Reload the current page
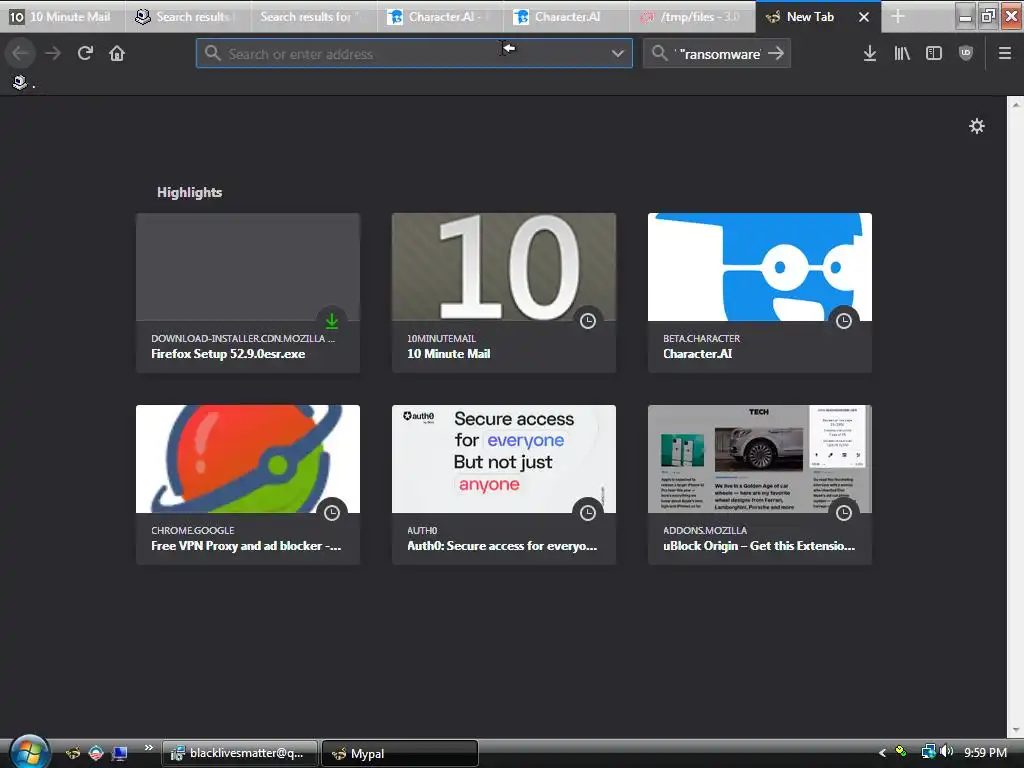Image resolution: width=1024 pixels, height=768 pixels. click(x=85, y=53)
